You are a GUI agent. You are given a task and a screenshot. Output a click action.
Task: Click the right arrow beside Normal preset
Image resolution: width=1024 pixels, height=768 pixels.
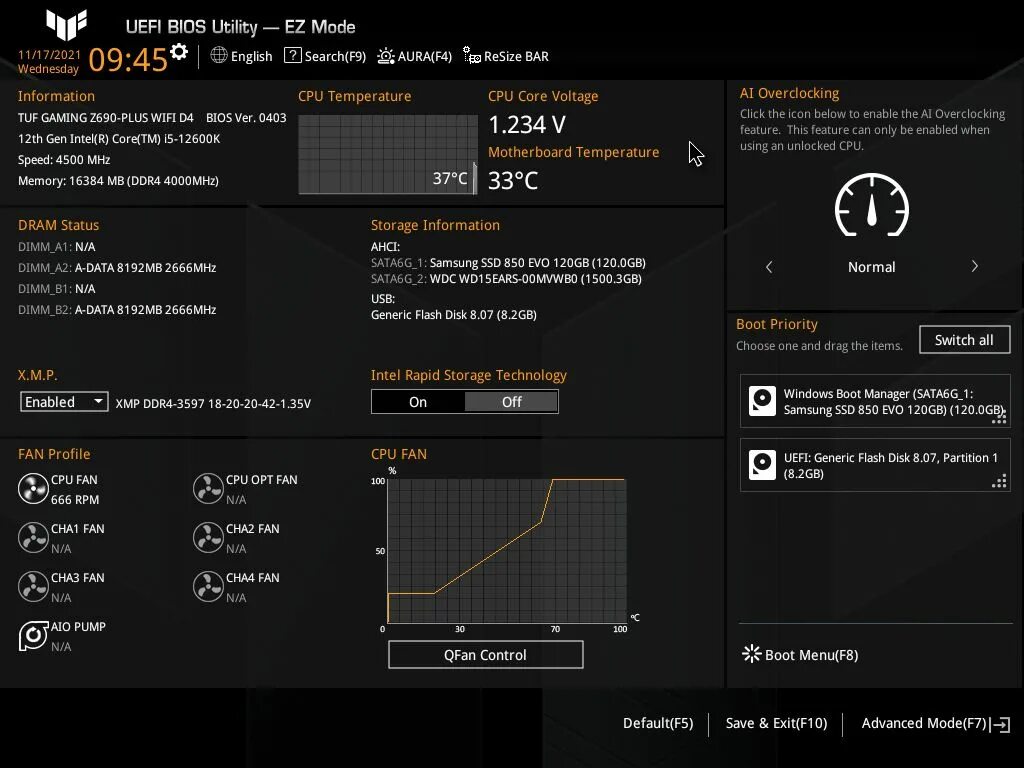coord(974,267)
